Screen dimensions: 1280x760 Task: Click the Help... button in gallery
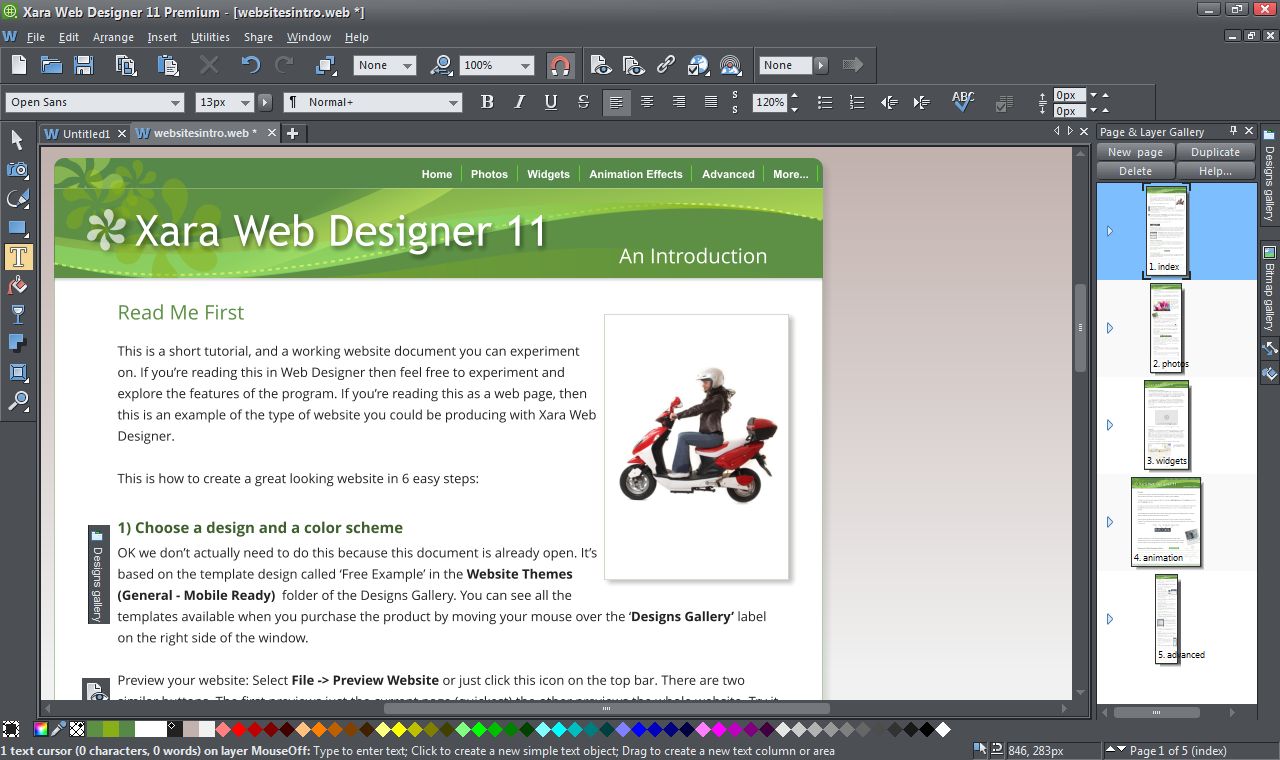coord(1215,171)
